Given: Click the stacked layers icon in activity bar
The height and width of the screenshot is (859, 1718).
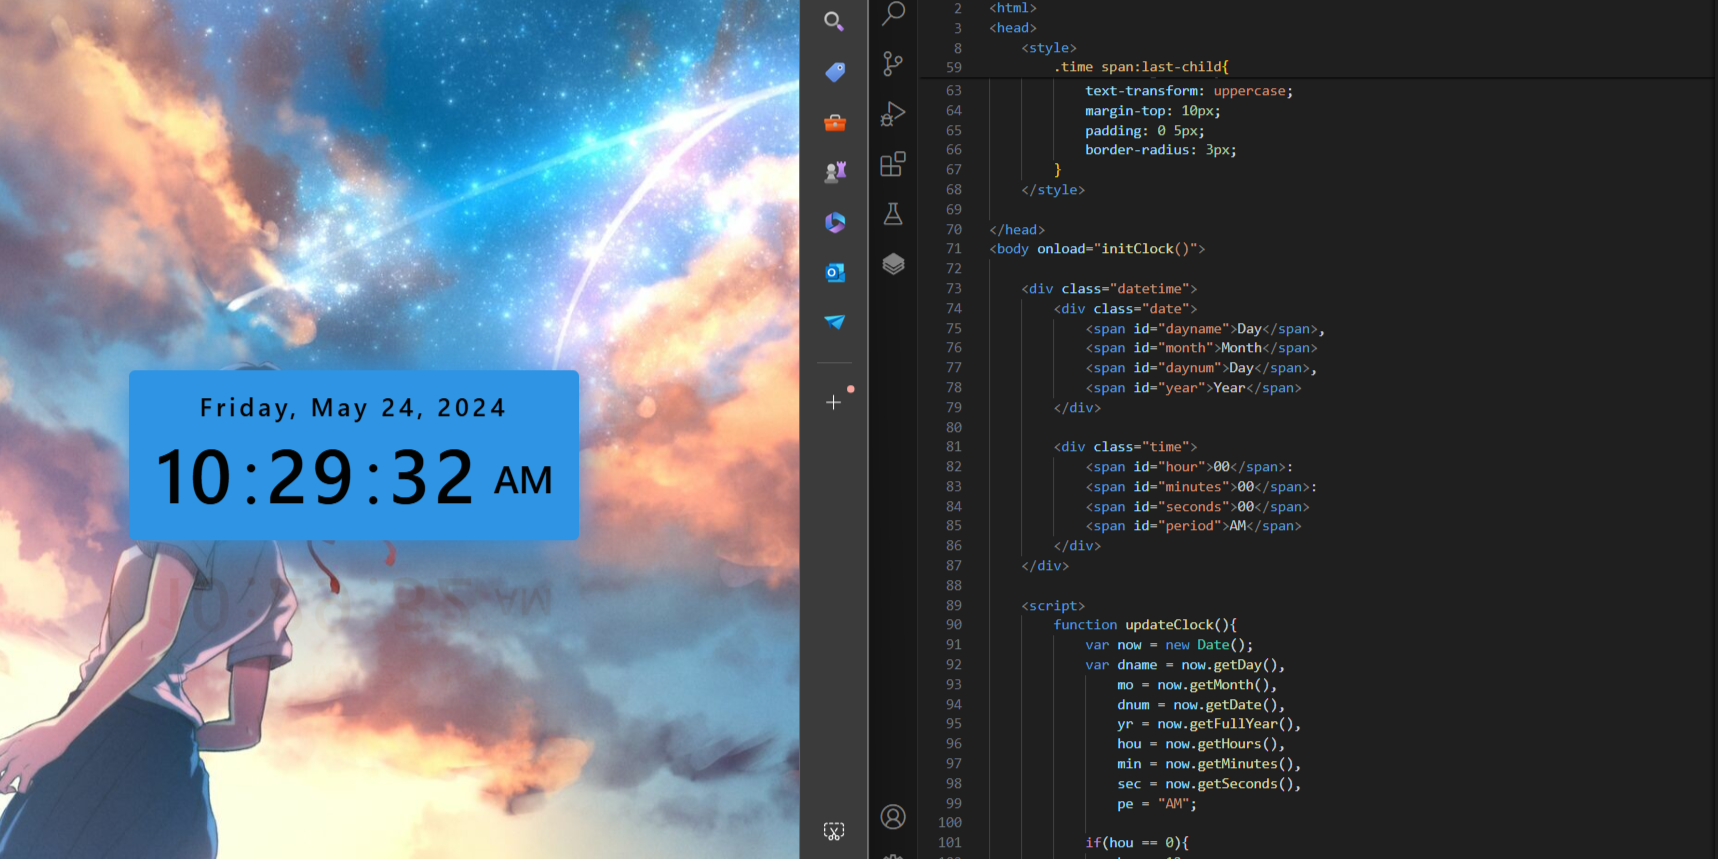Looking at the screenshot, I should coord(893,264).
